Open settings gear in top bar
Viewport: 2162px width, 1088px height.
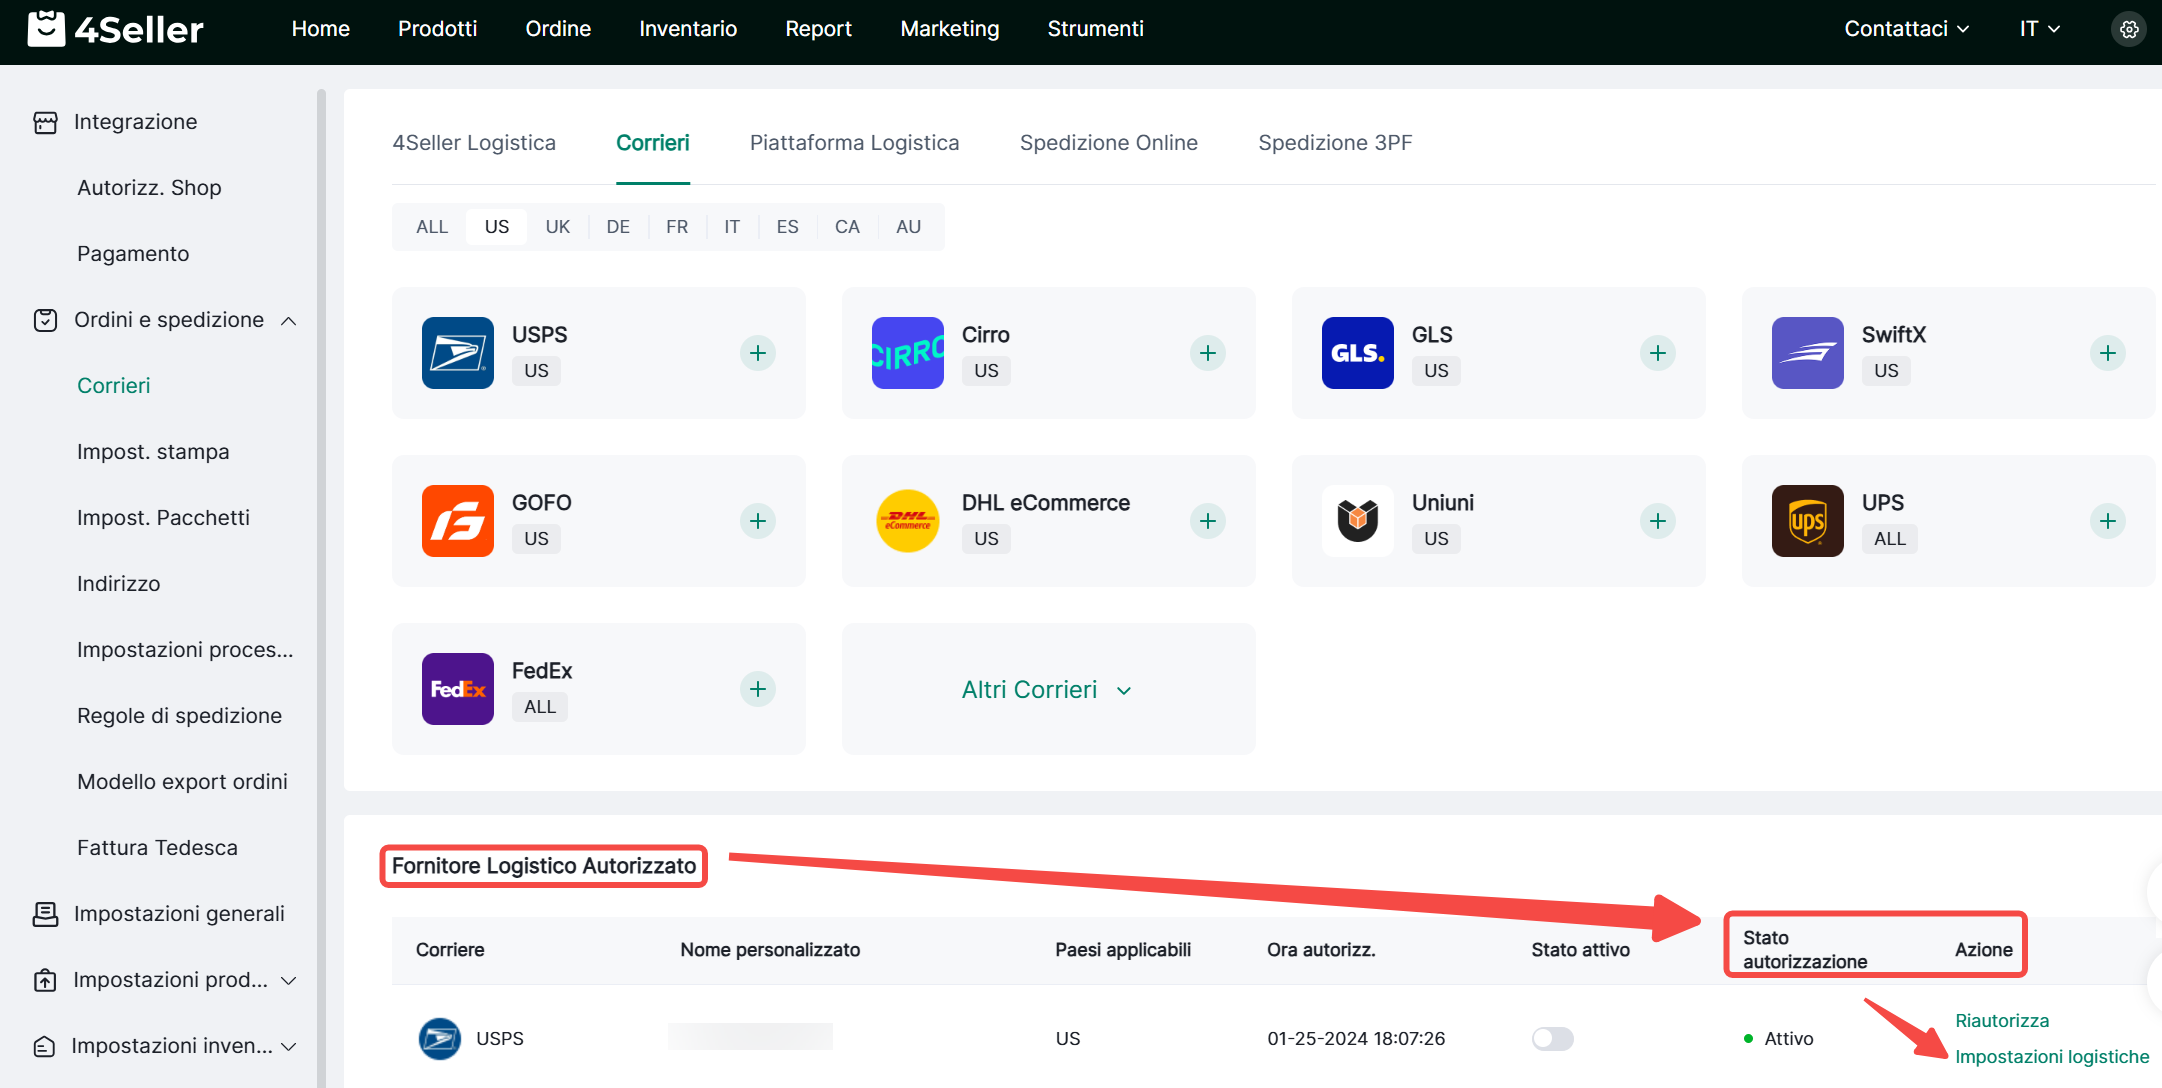[x=2129, y=29]
